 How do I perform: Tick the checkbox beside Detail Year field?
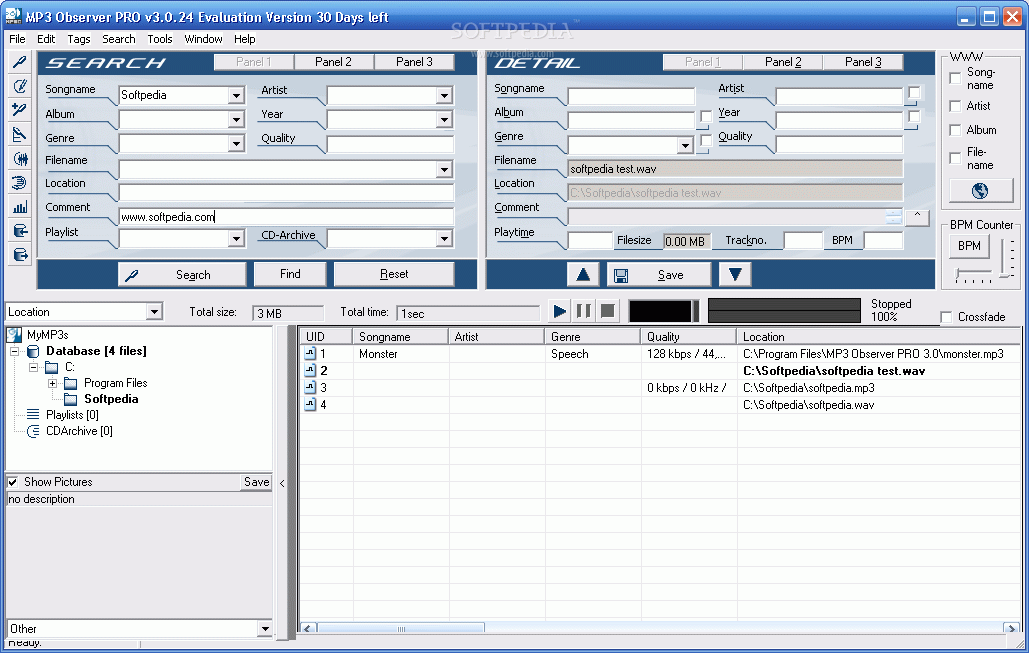(914, 117)
